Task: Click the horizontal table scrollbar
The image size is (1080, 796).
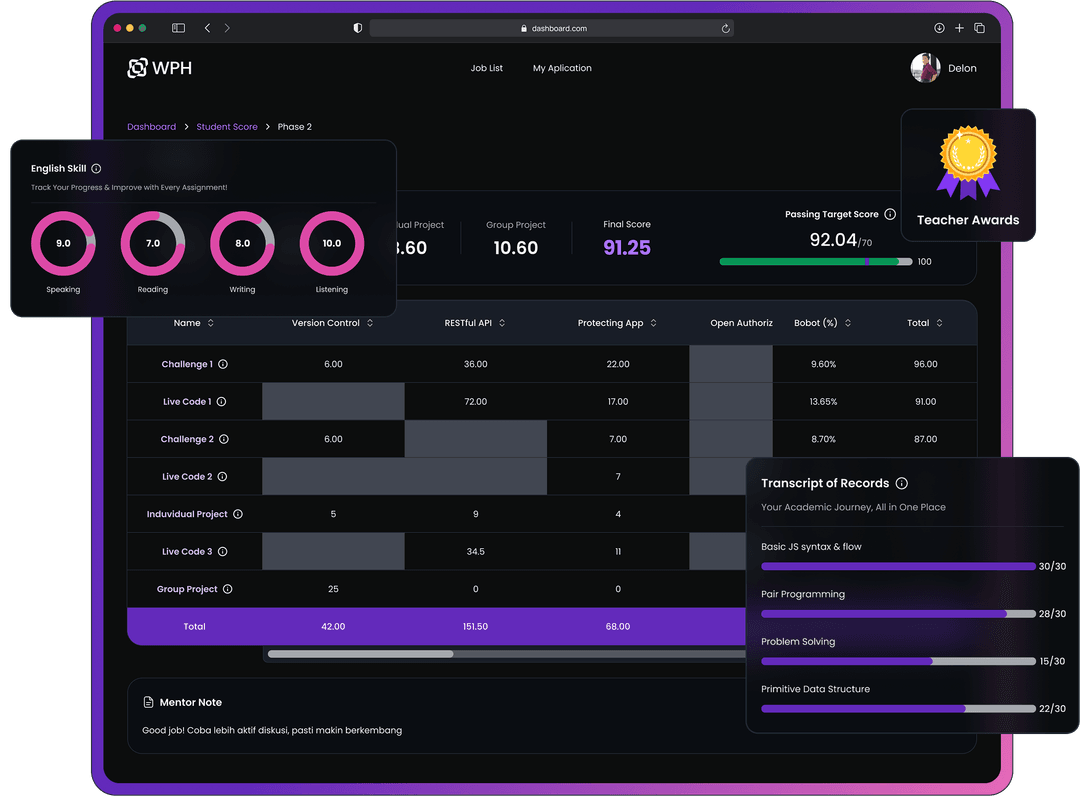Action: 360,654
